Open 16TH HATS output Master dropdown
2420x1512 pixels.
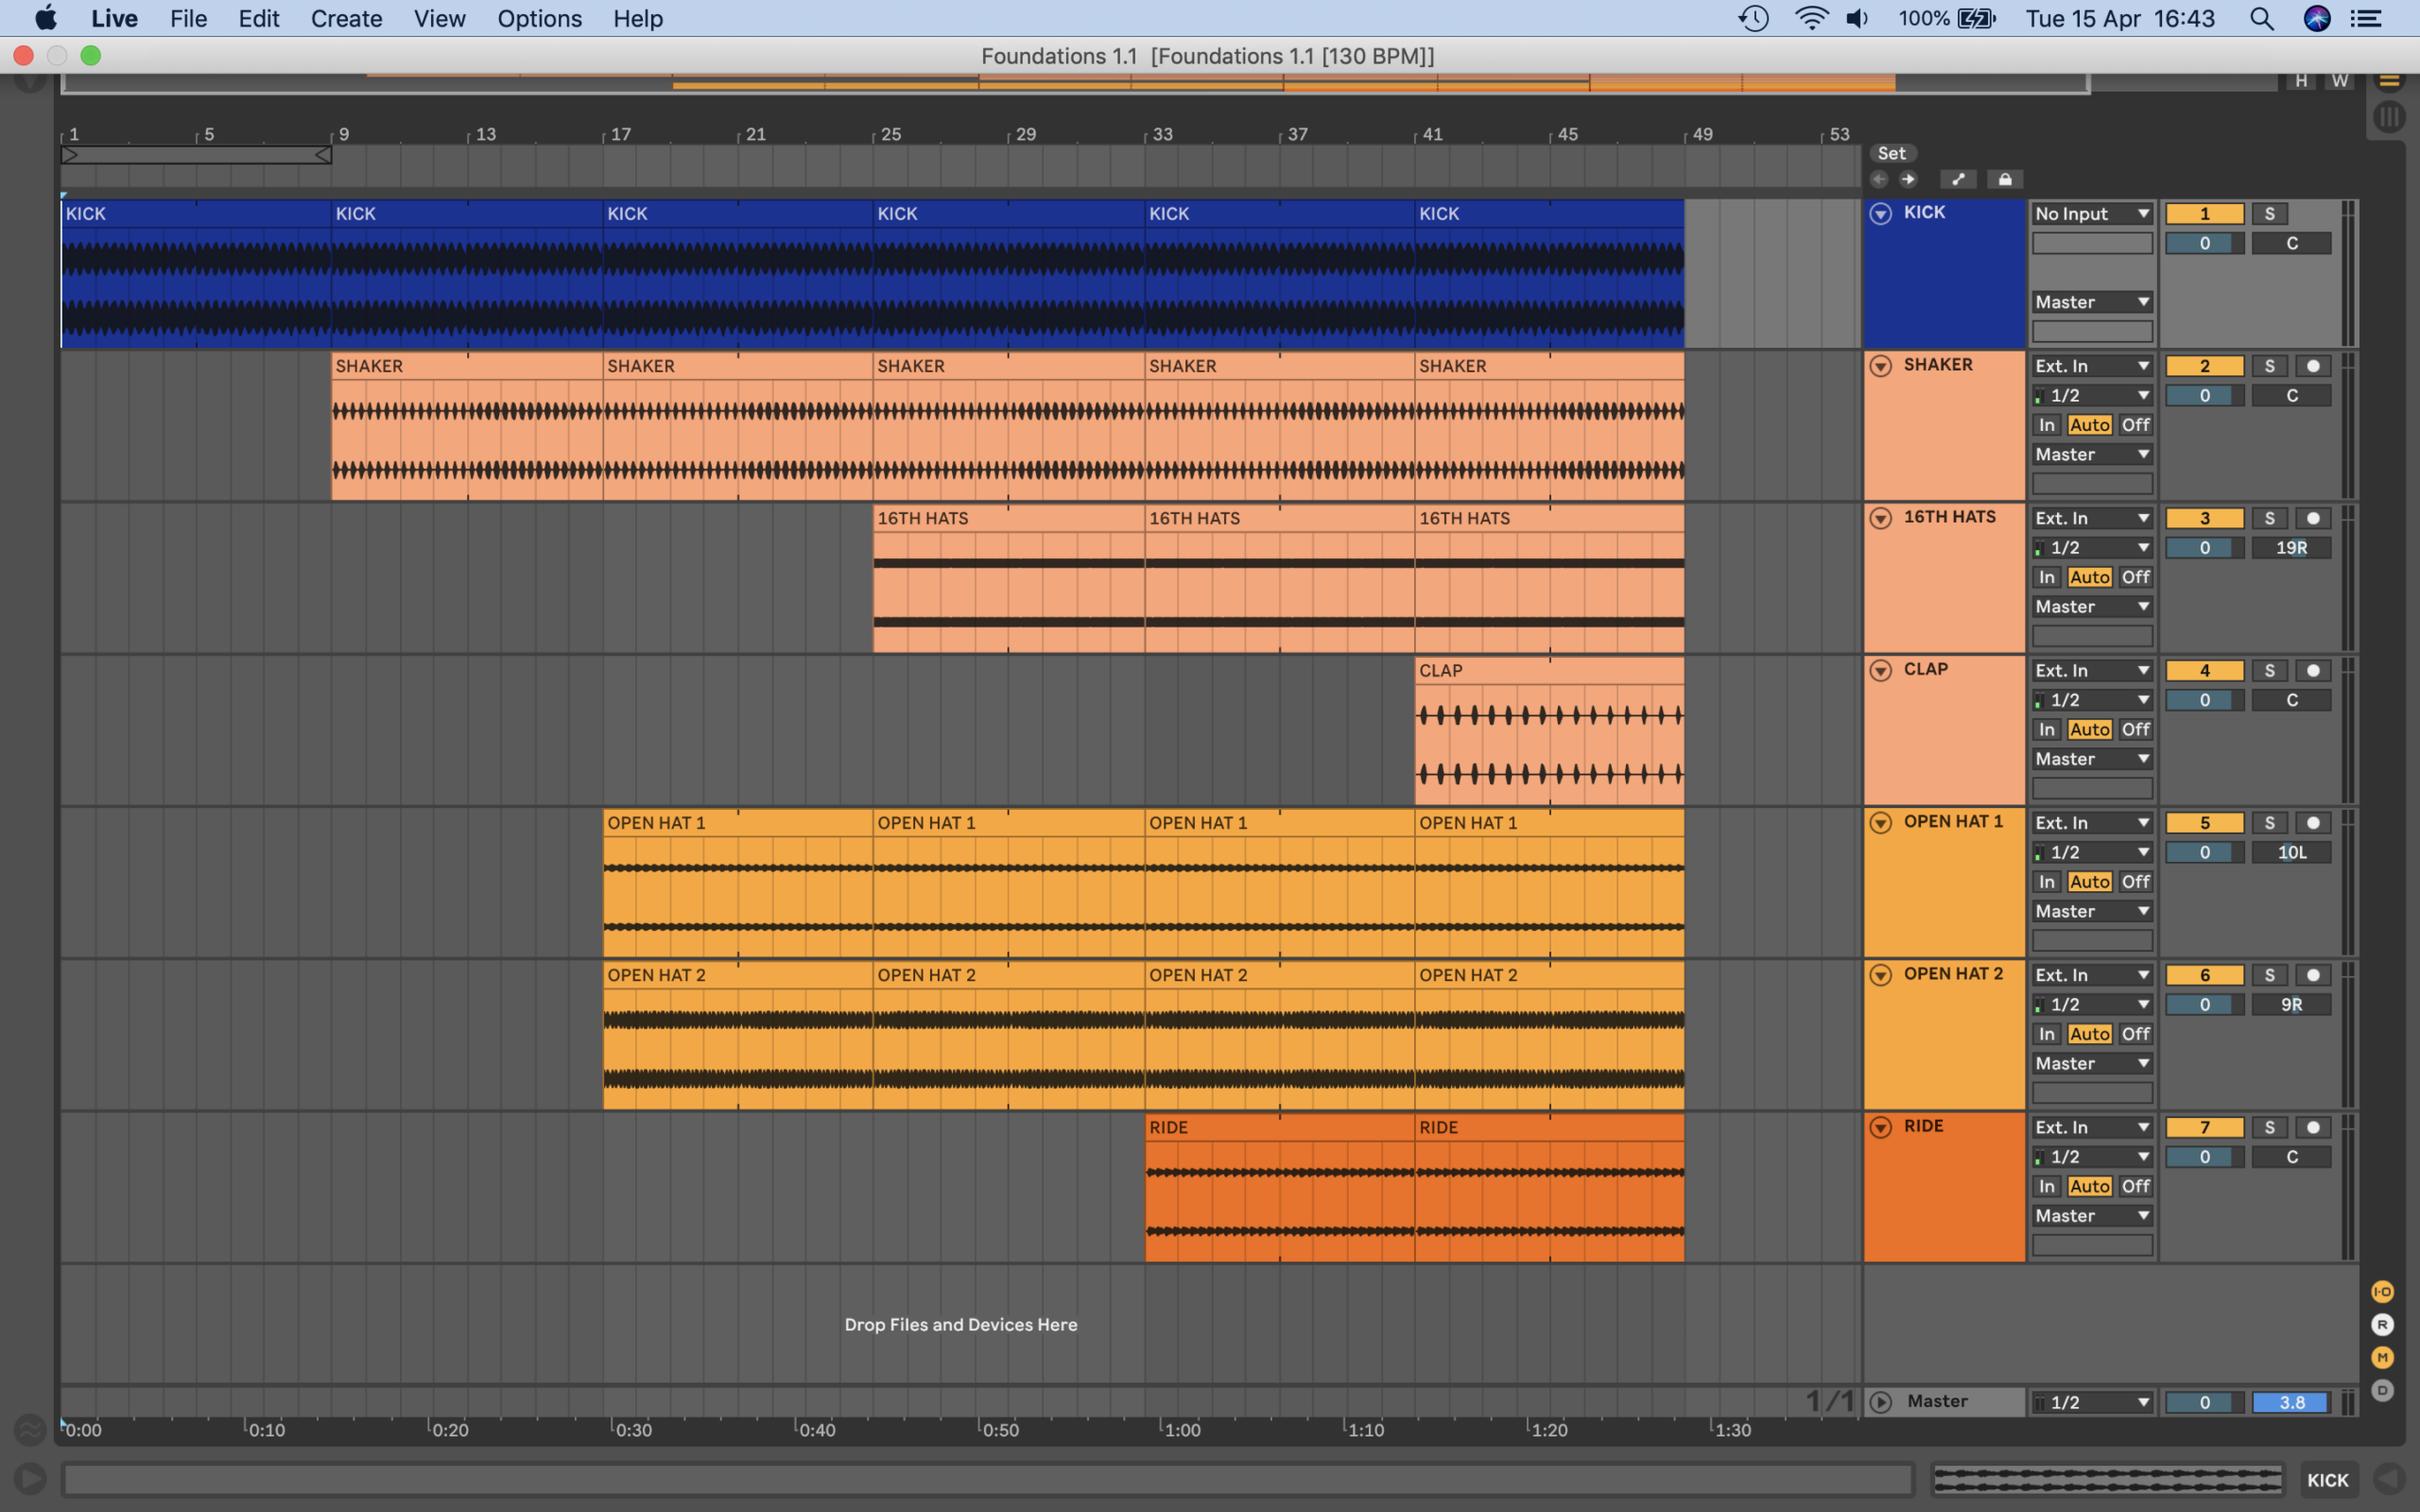(2091, 607)
